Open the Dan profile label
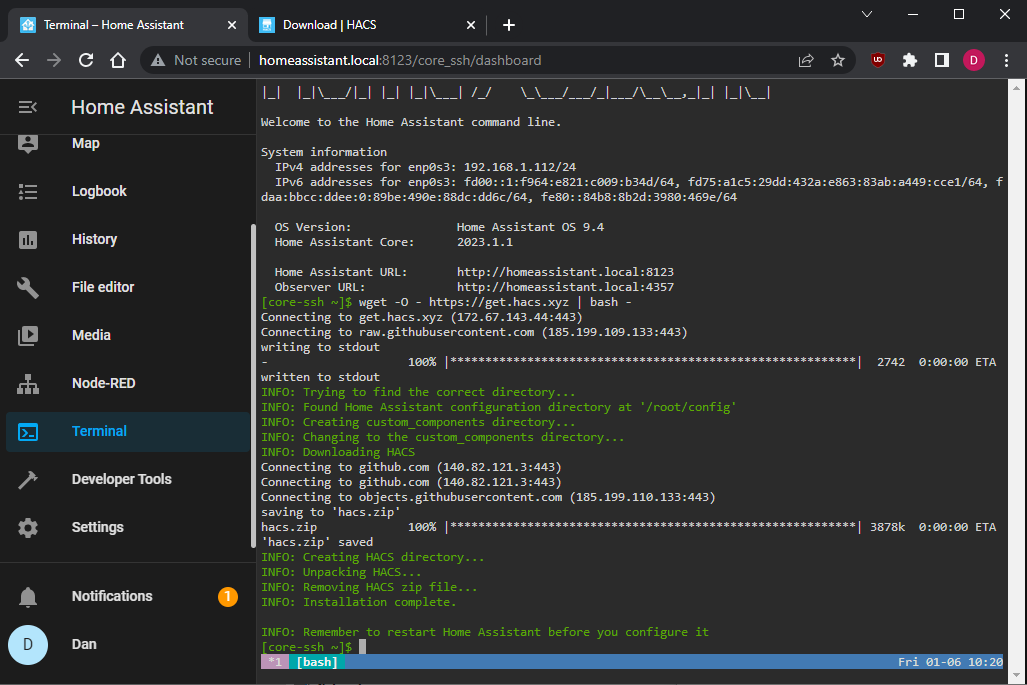This screenshot has width=1027, height=685. (84, 644)
